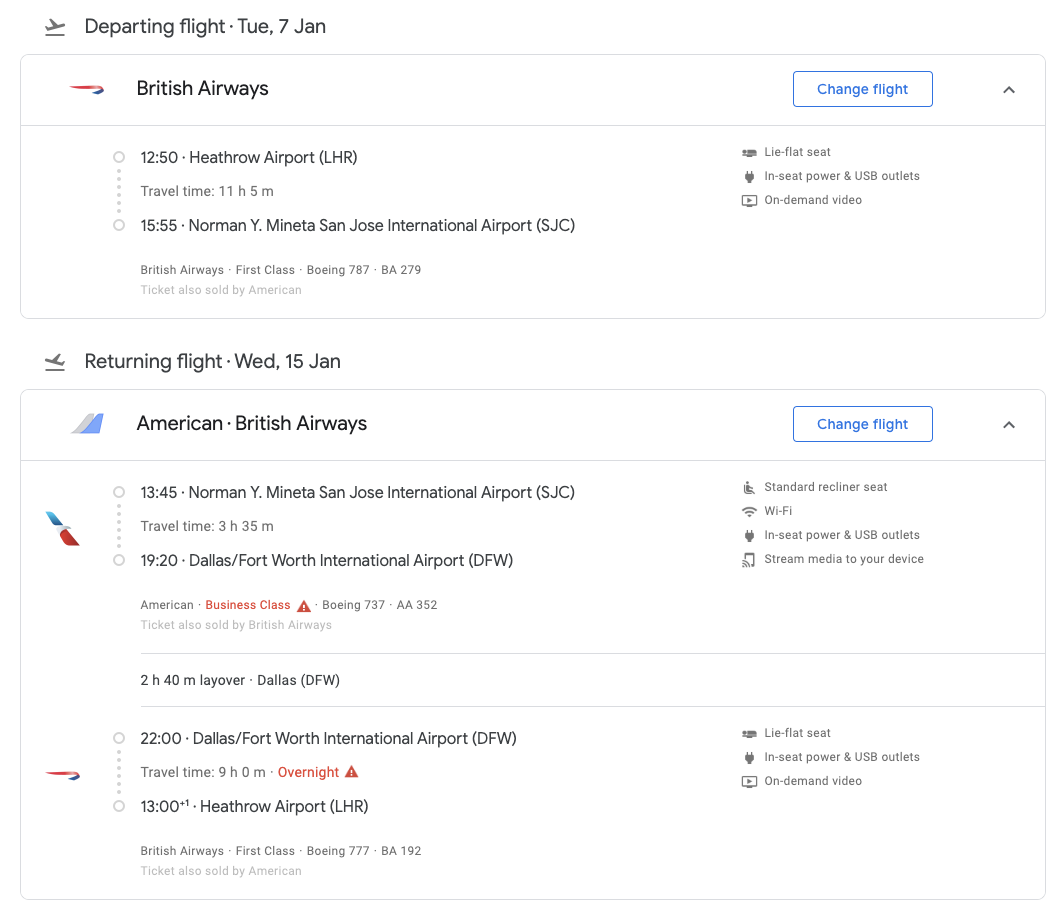Click the Overnight warning triangle icon
1060x907 pixels.
point(350,772)
